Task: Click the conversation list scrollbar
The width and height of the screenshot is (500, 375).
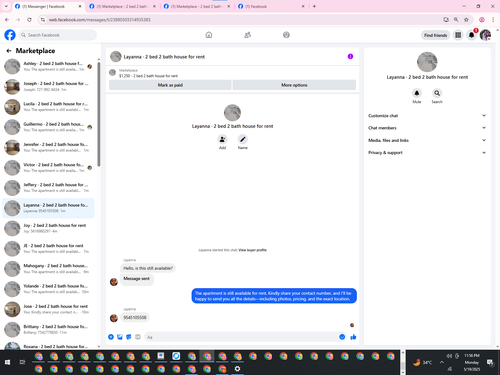Action: [x=99, y=113]
